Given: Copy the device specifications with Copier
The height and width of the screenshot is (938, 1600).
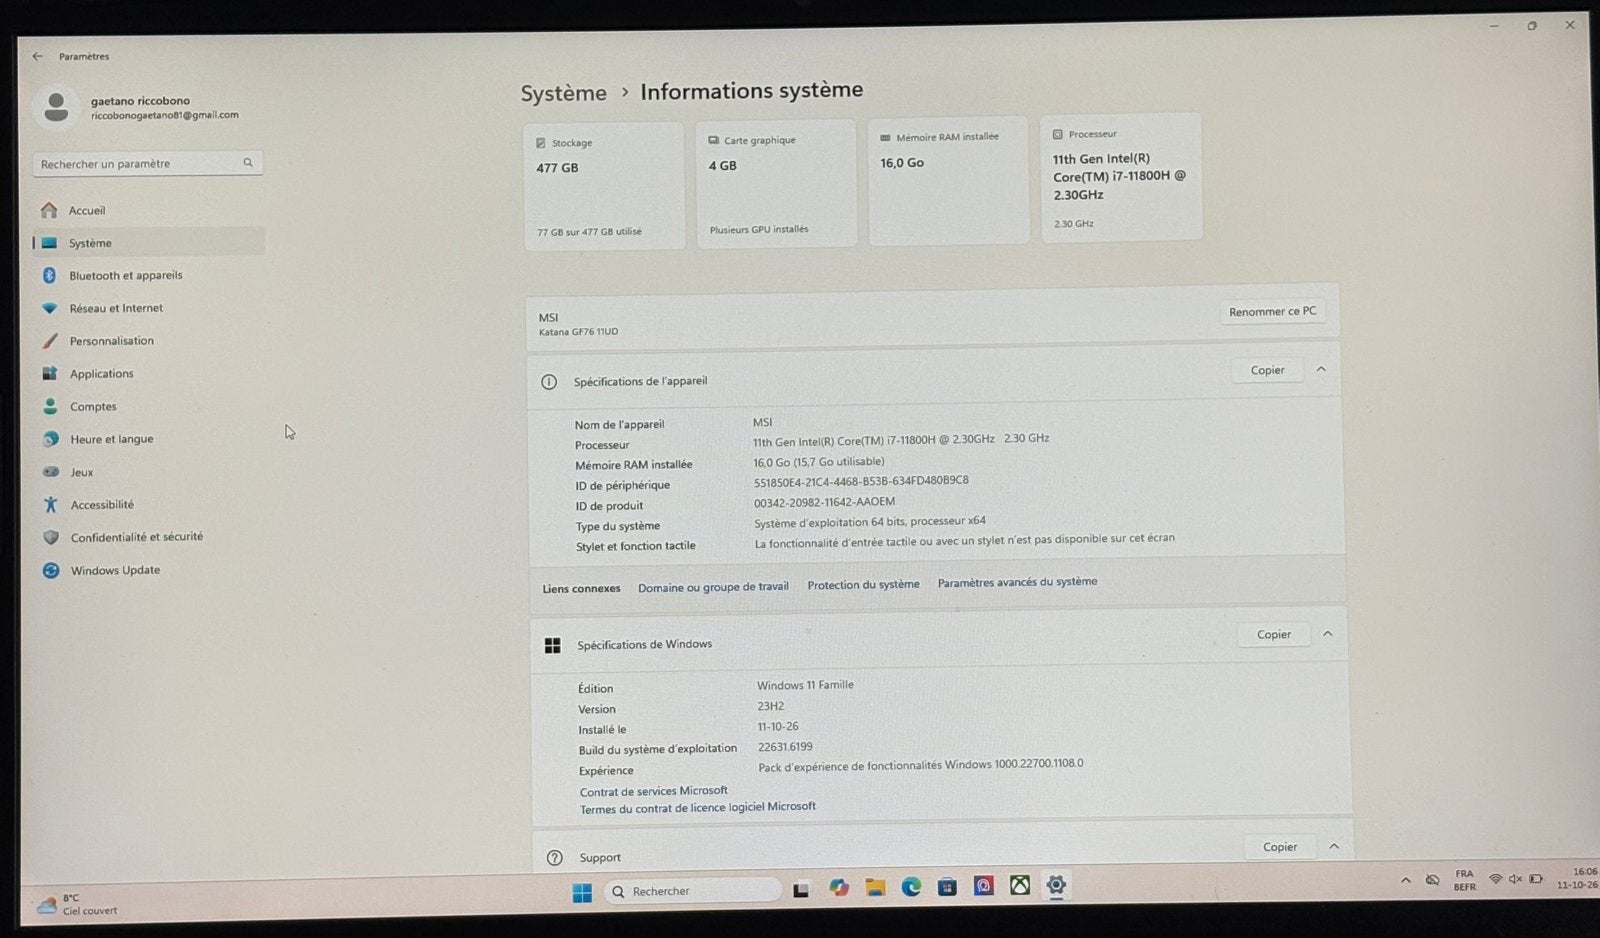Looking at the screenshot, I should pyautogui.click(x=1267, y=370).
